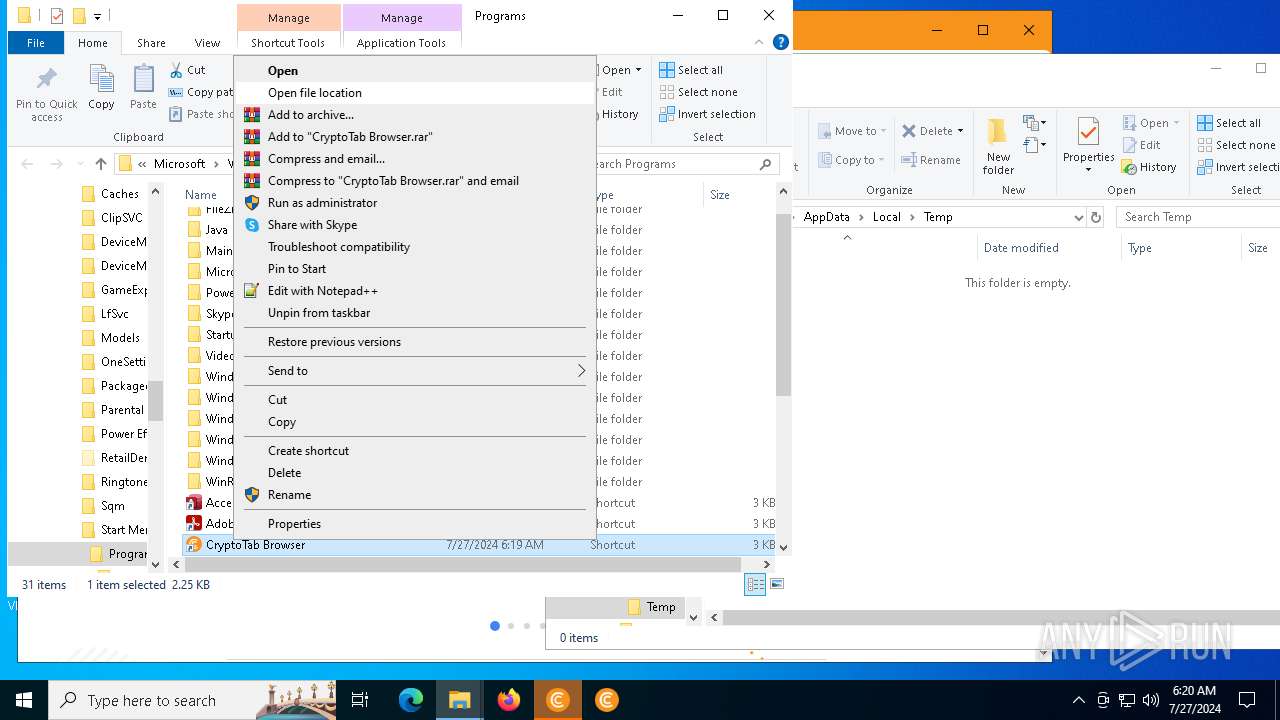Expand the Send to submenu
1280x720 pixels.
(x=415, y=370)
